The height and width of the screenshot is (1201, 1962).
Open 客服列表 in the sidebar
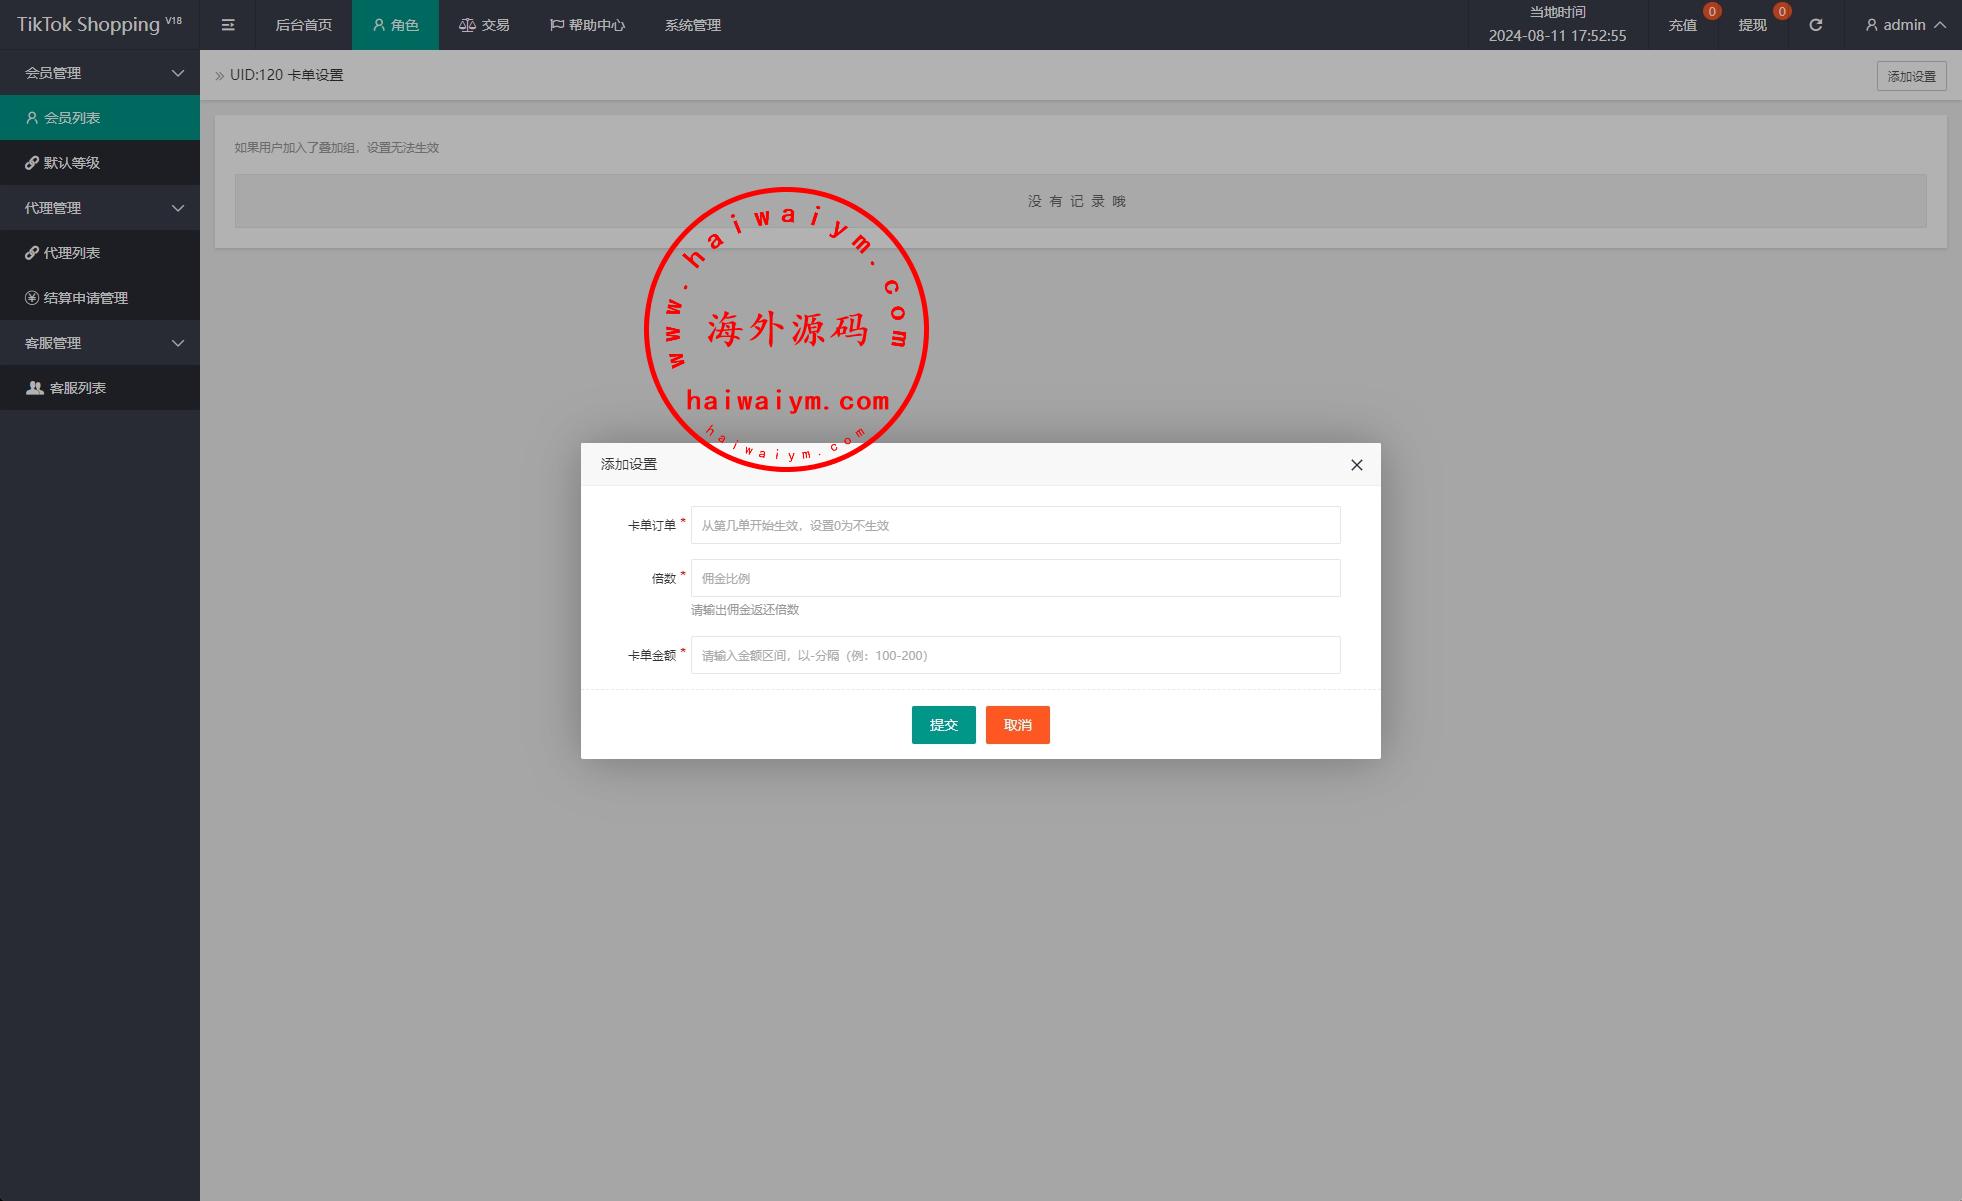pos(78,388)
